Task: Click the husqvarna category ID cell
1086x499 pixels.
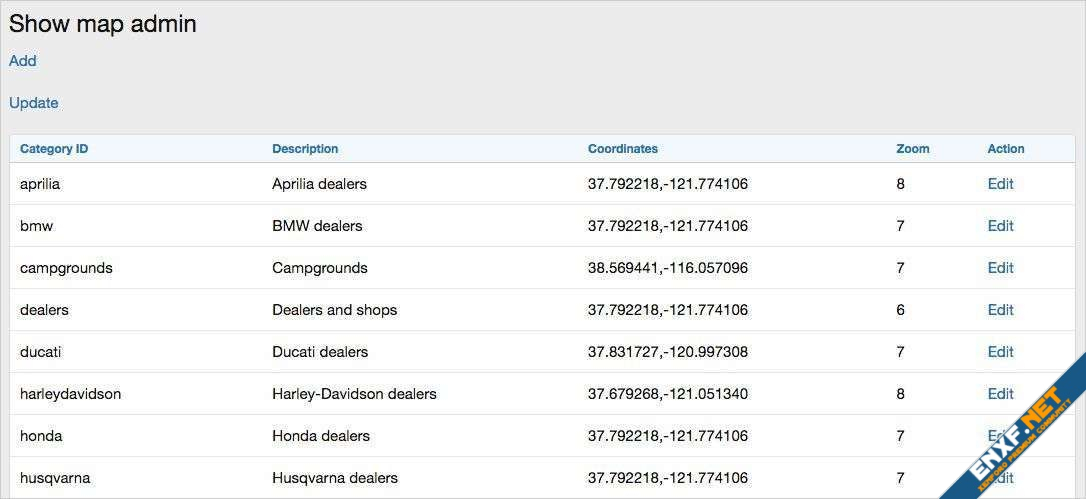Action: (55, 478)
